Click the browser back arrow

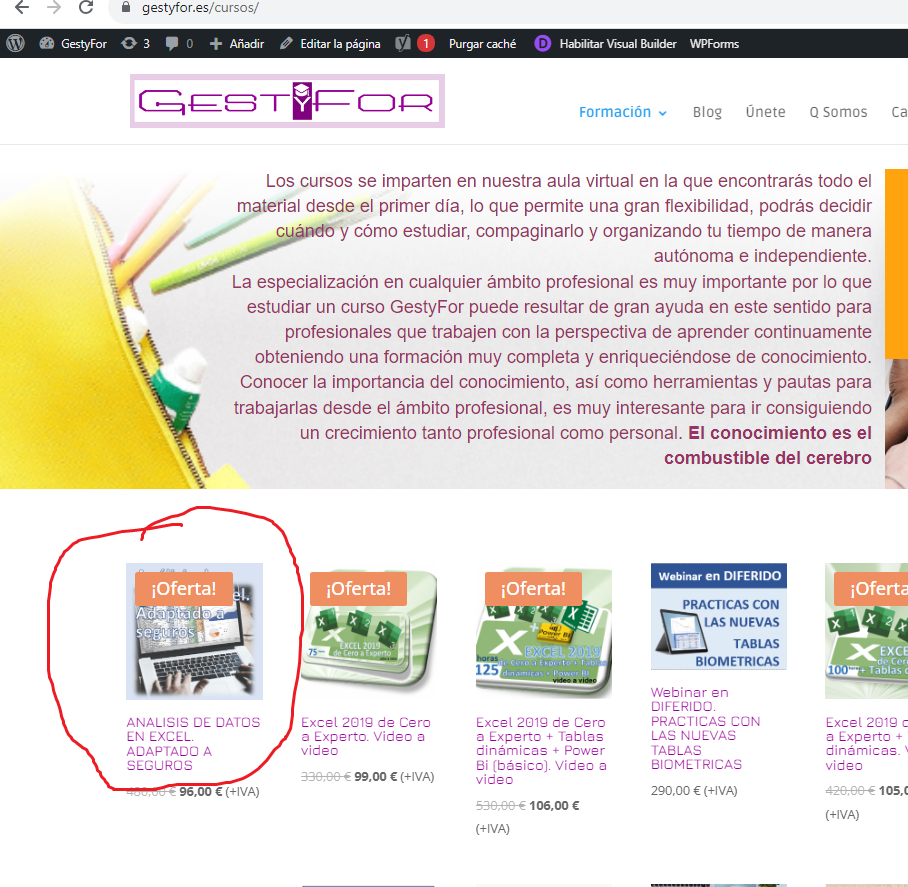21,8
